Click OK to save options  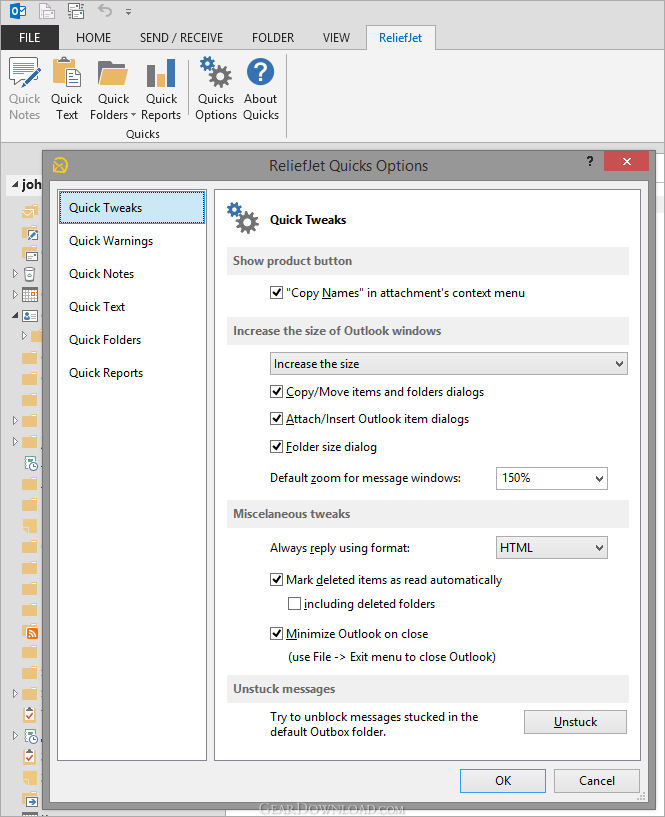click(x=503, y=781)
